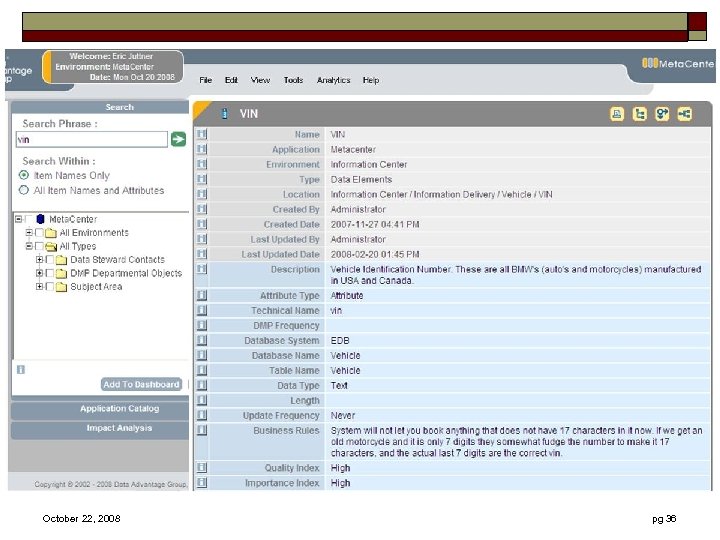Screen dimensions: 720x540
Task: Select Item Names Only radio button
Action: click(x=23, y=175)
